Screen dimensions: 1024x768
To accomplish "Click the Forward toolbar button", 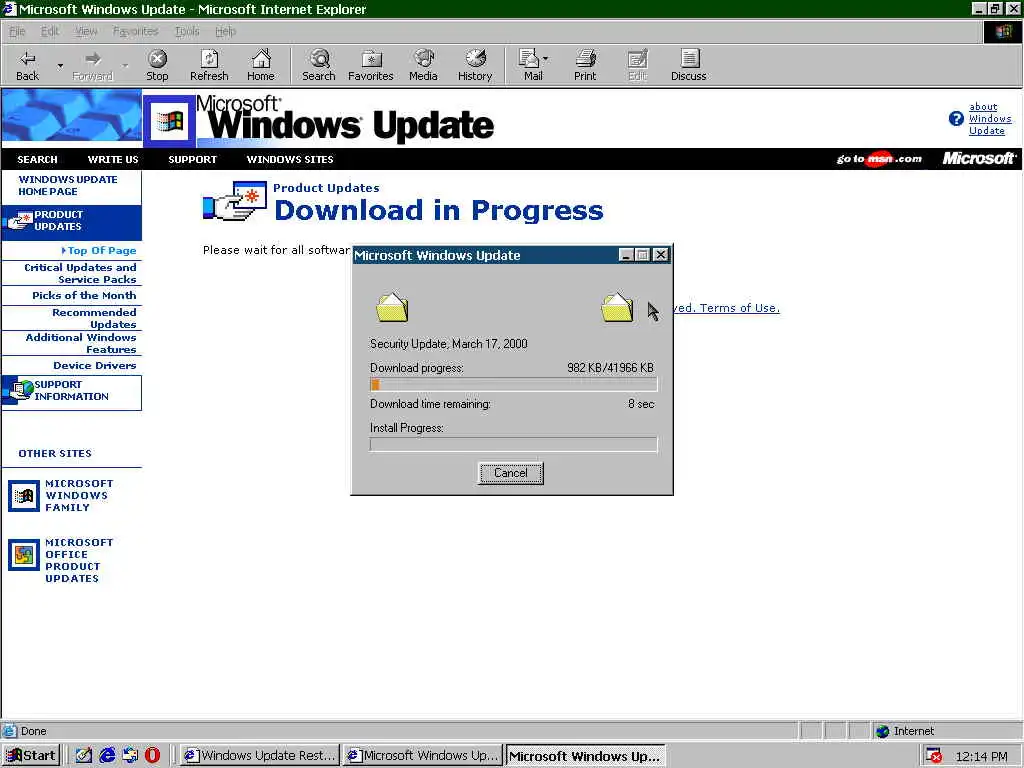I will tap(93, 65).
